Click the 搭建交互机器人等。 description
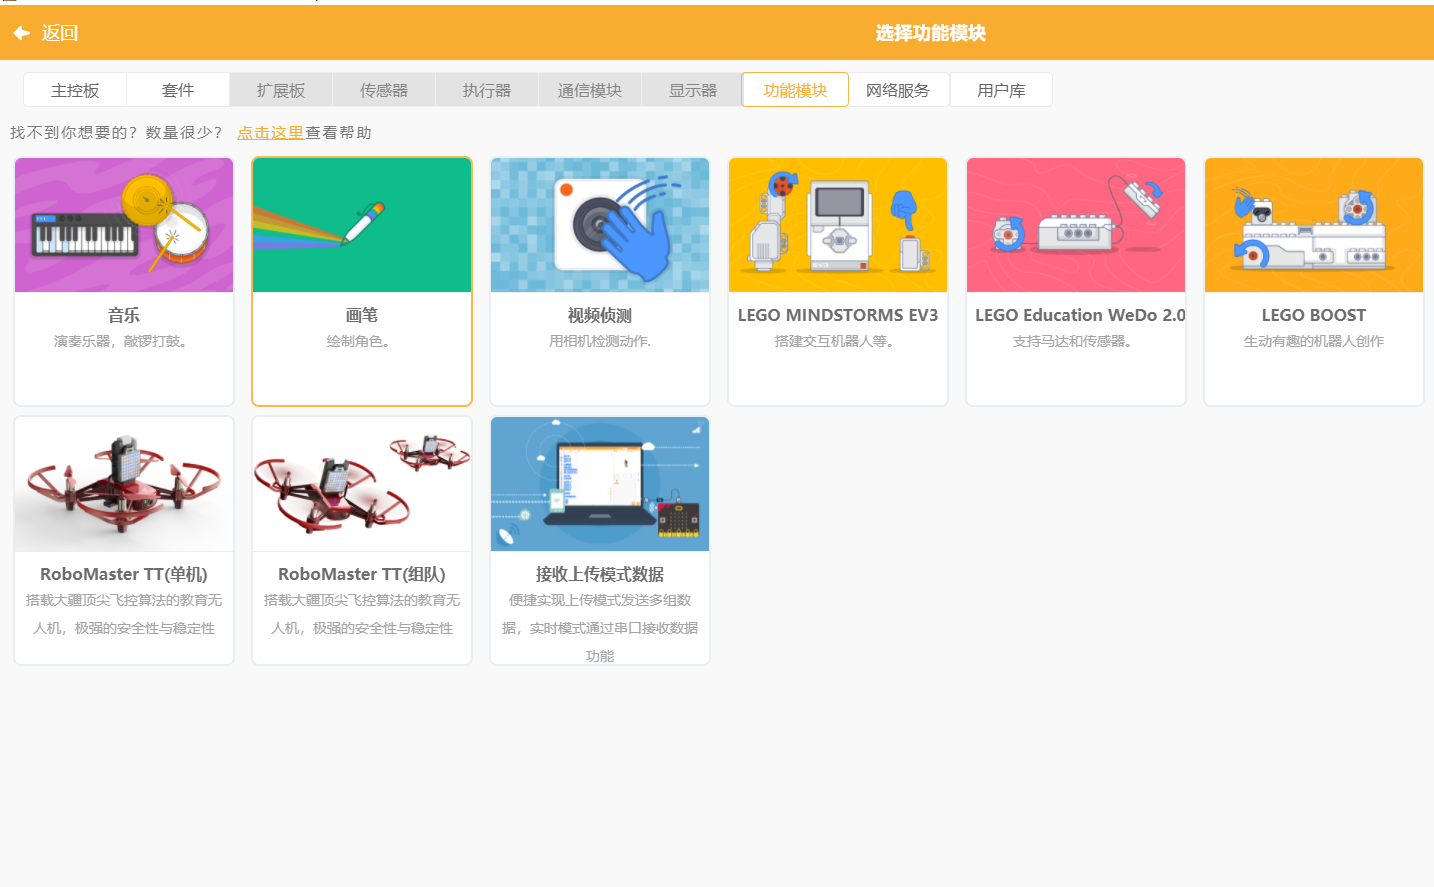The image size is (1434, 887). click(x=838, y=341)
